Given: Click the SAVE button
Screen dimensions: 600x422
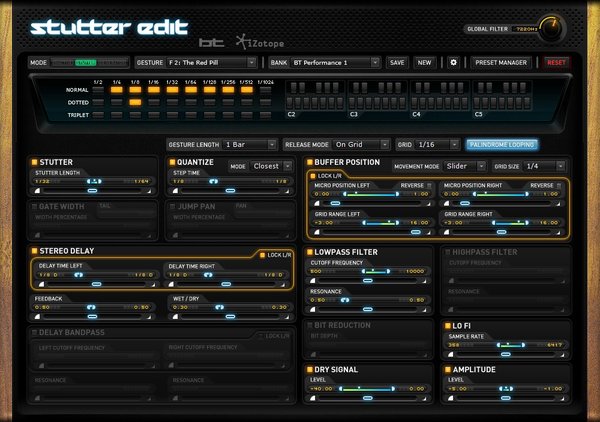Looking at the screenshot, I should [397, 62].
